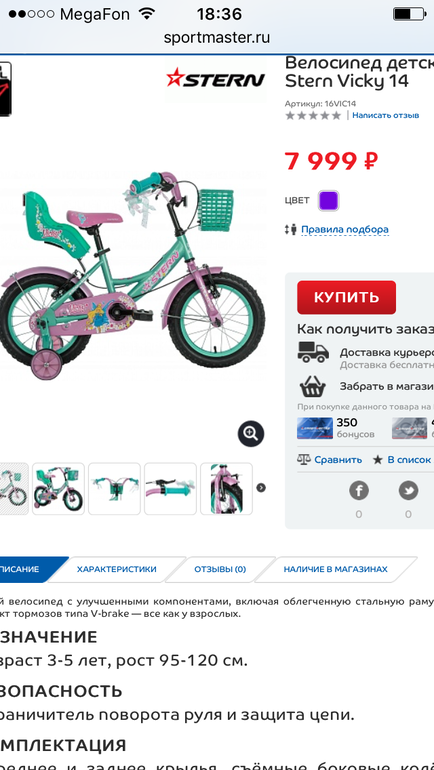Open the Правила подбора link
Viewport: 434px width, 770px height.
tap(345, 229)
